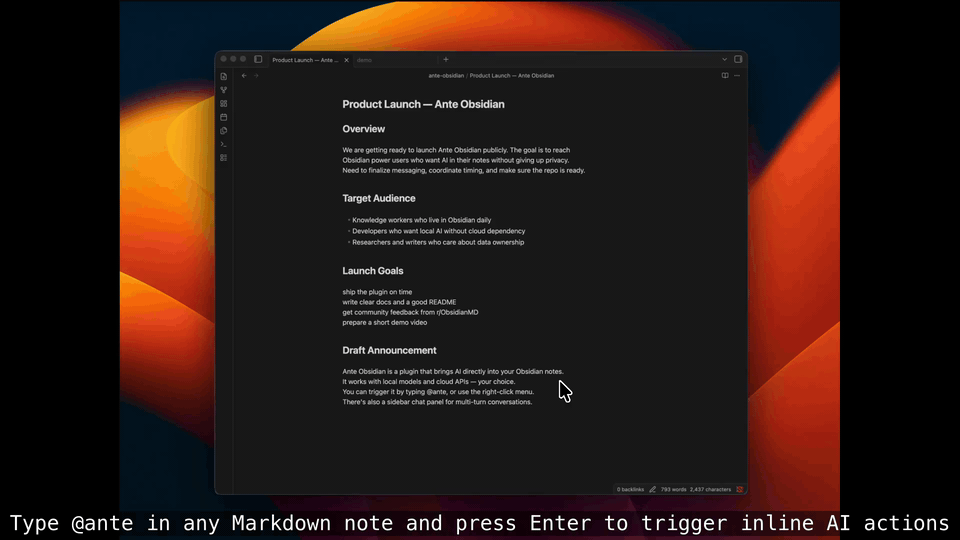
Task: Toggle the left sidebar panel icon
Action: (x=258, y=59)
